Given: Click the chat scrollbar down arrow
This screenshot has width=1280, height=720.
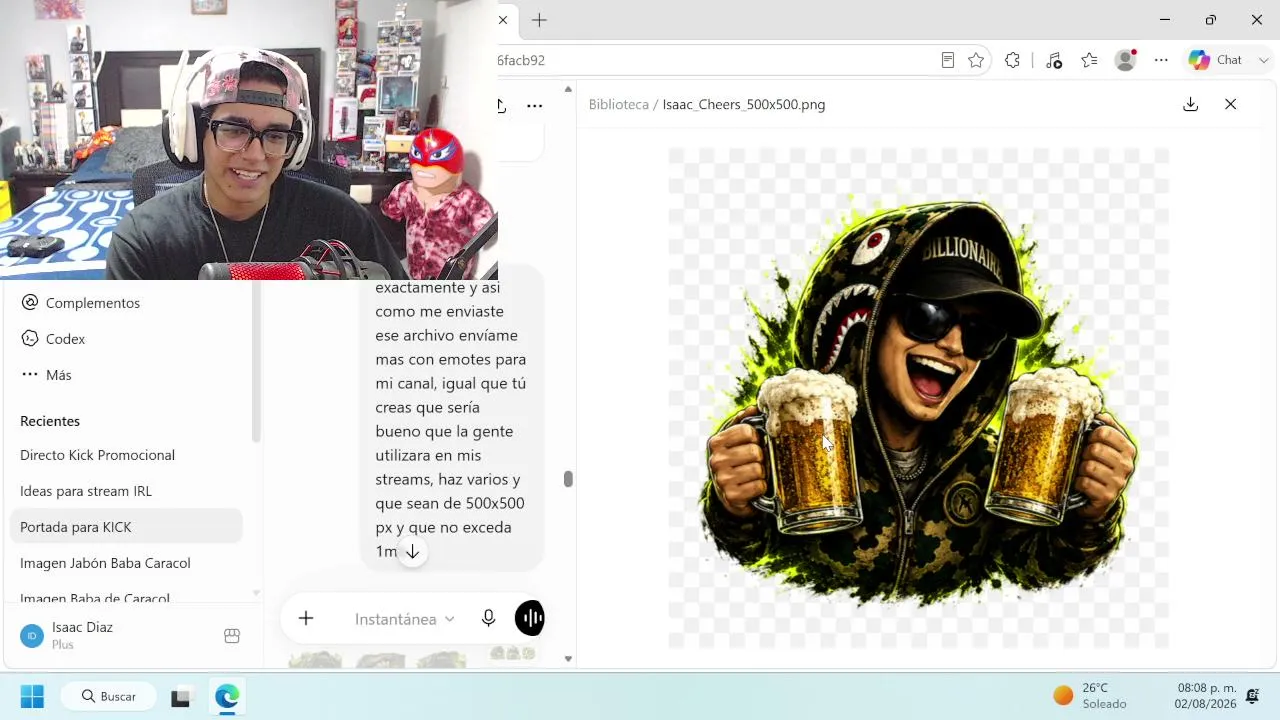Looking at the screenshot, I should [569, 659].
